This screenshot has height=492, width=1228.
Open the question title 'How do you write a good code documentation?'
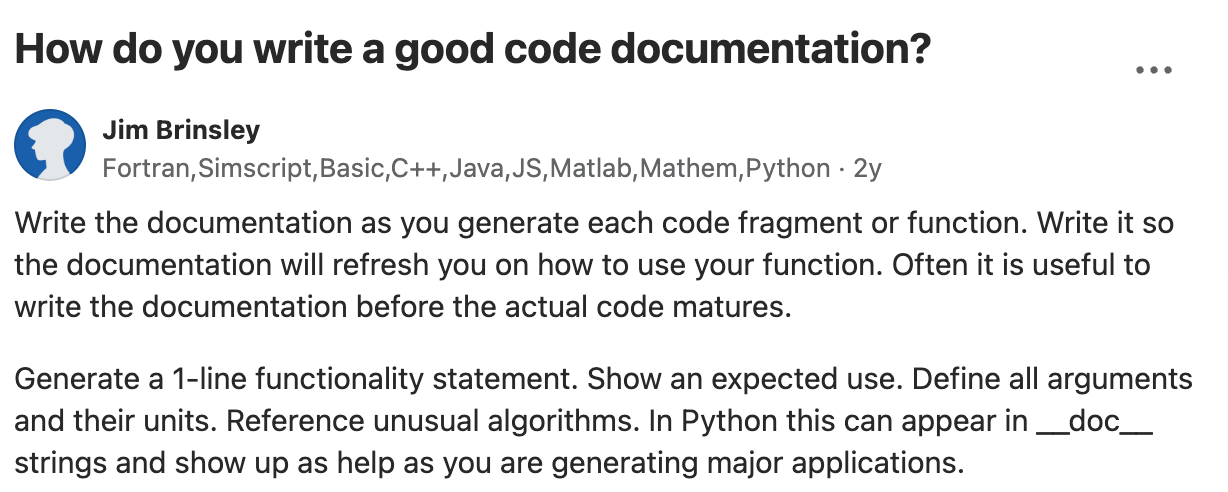point(473,48)
